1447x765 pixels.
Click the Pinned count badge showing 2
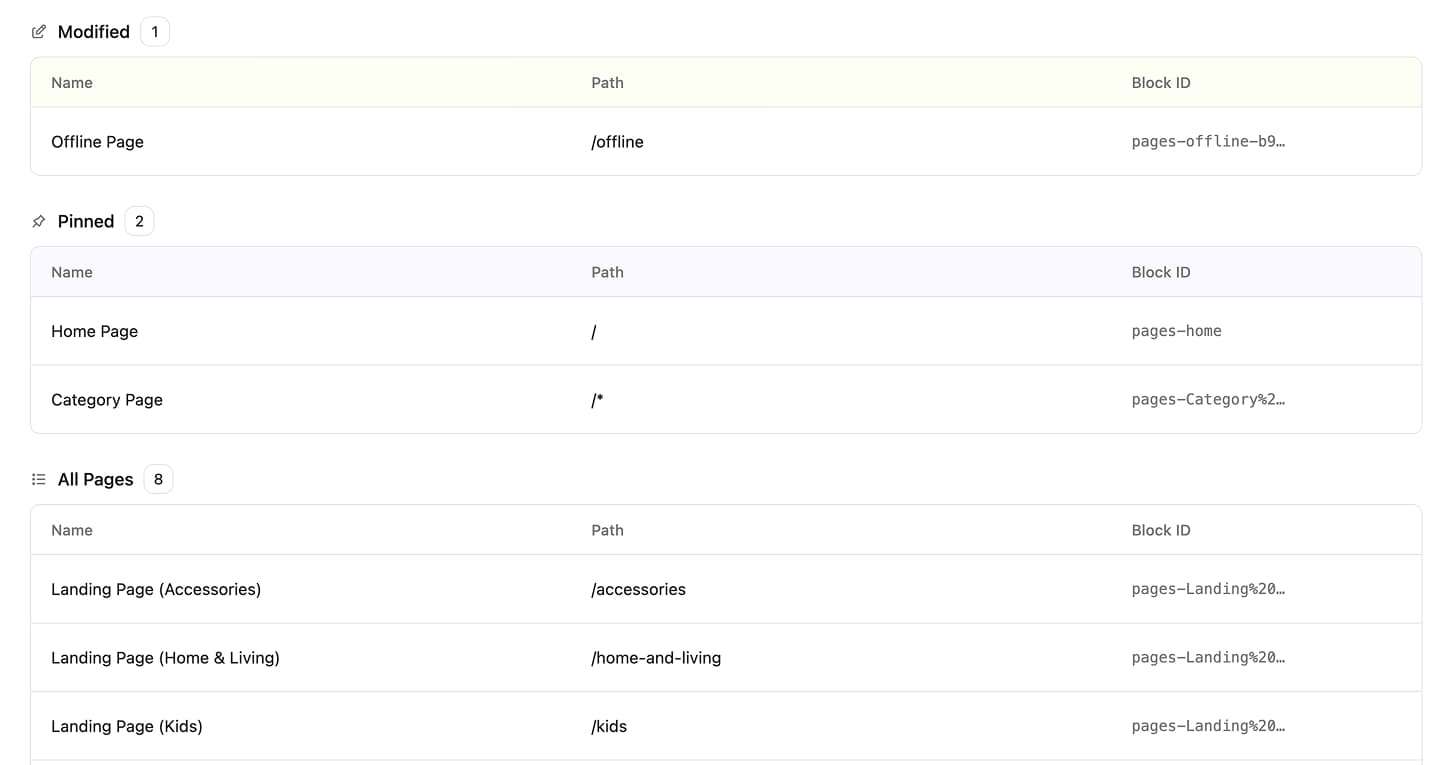139,222
